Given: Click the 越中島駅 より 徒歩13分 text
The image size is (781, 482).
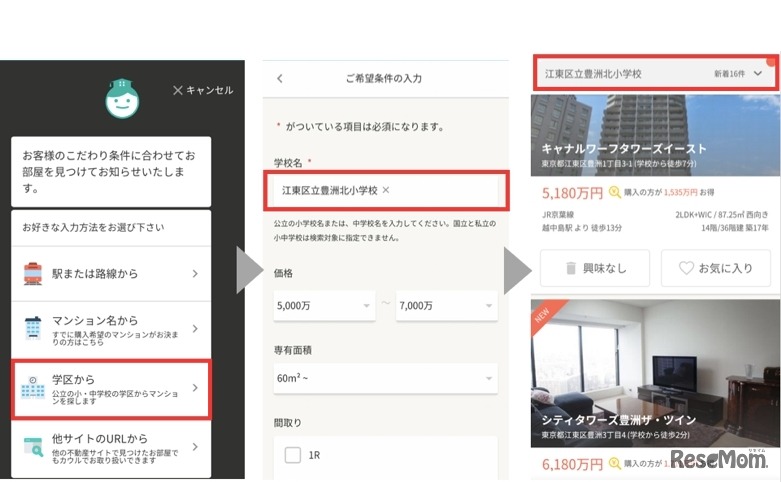Looking at the screenshot, I should [x=582, y=228].
